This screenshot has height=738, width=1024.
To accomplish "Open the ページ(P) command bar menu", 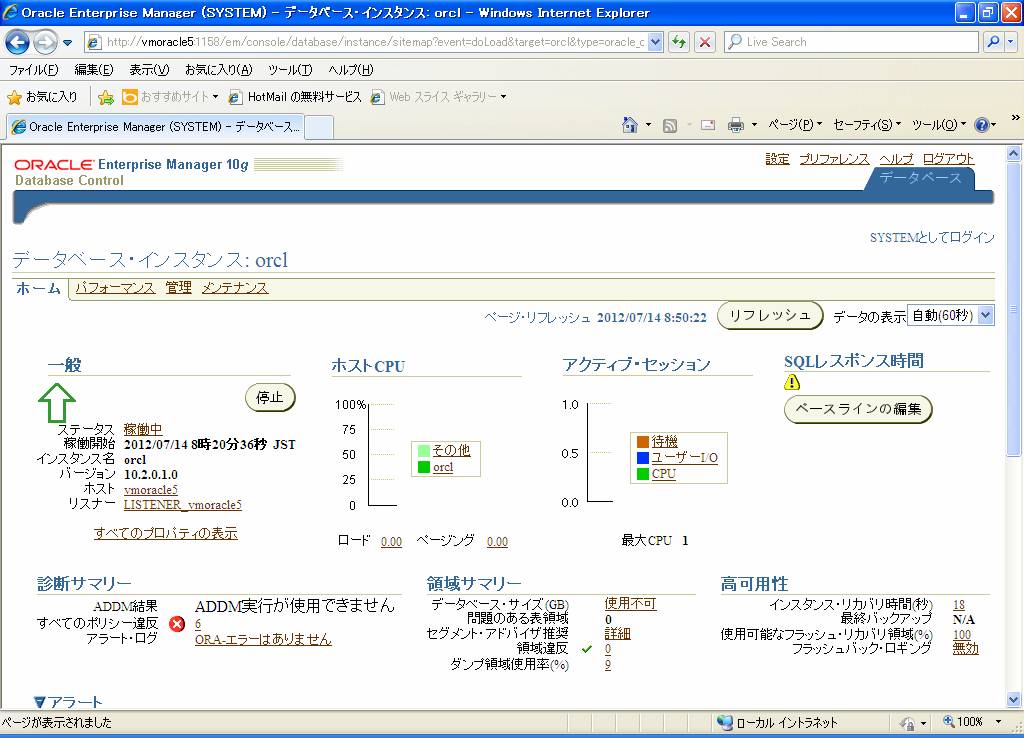I will (795, 125).
